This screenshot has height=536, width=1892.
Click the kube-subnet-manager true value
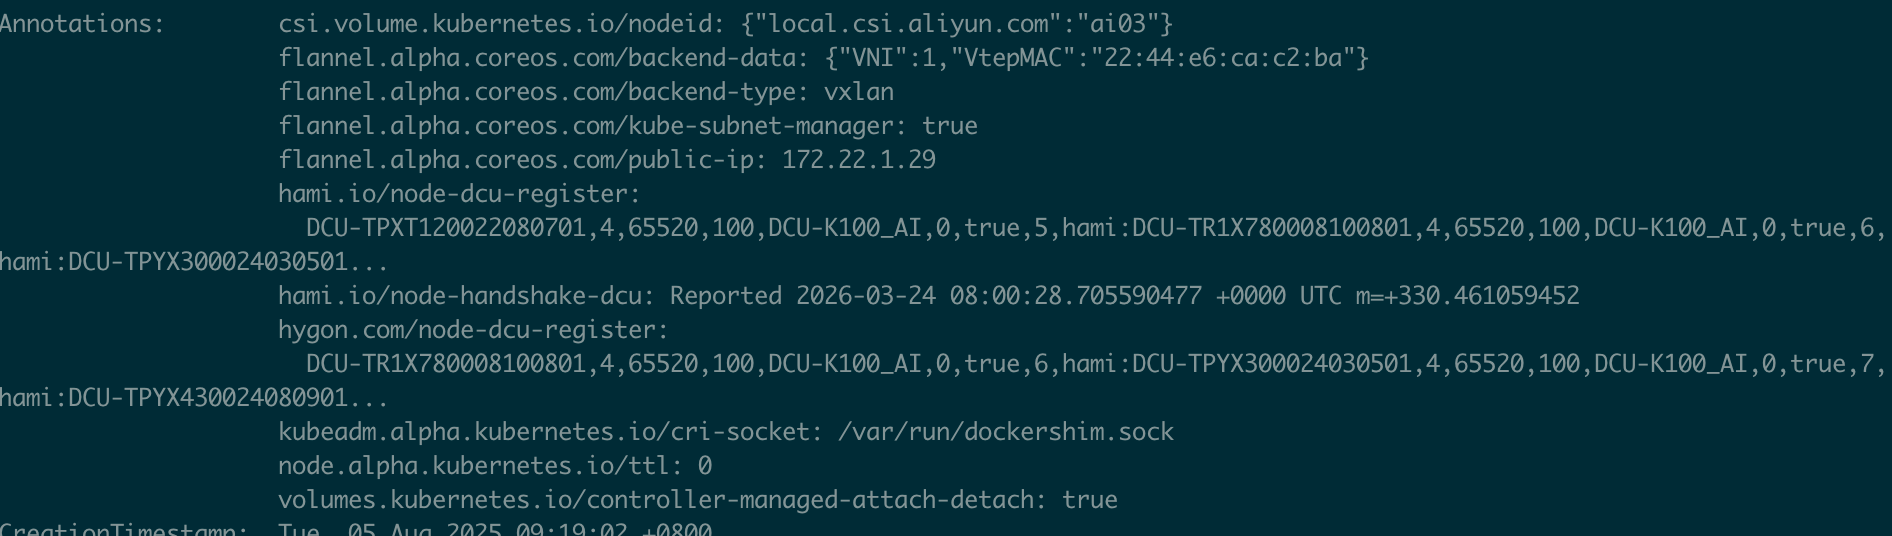pos(950,126)
